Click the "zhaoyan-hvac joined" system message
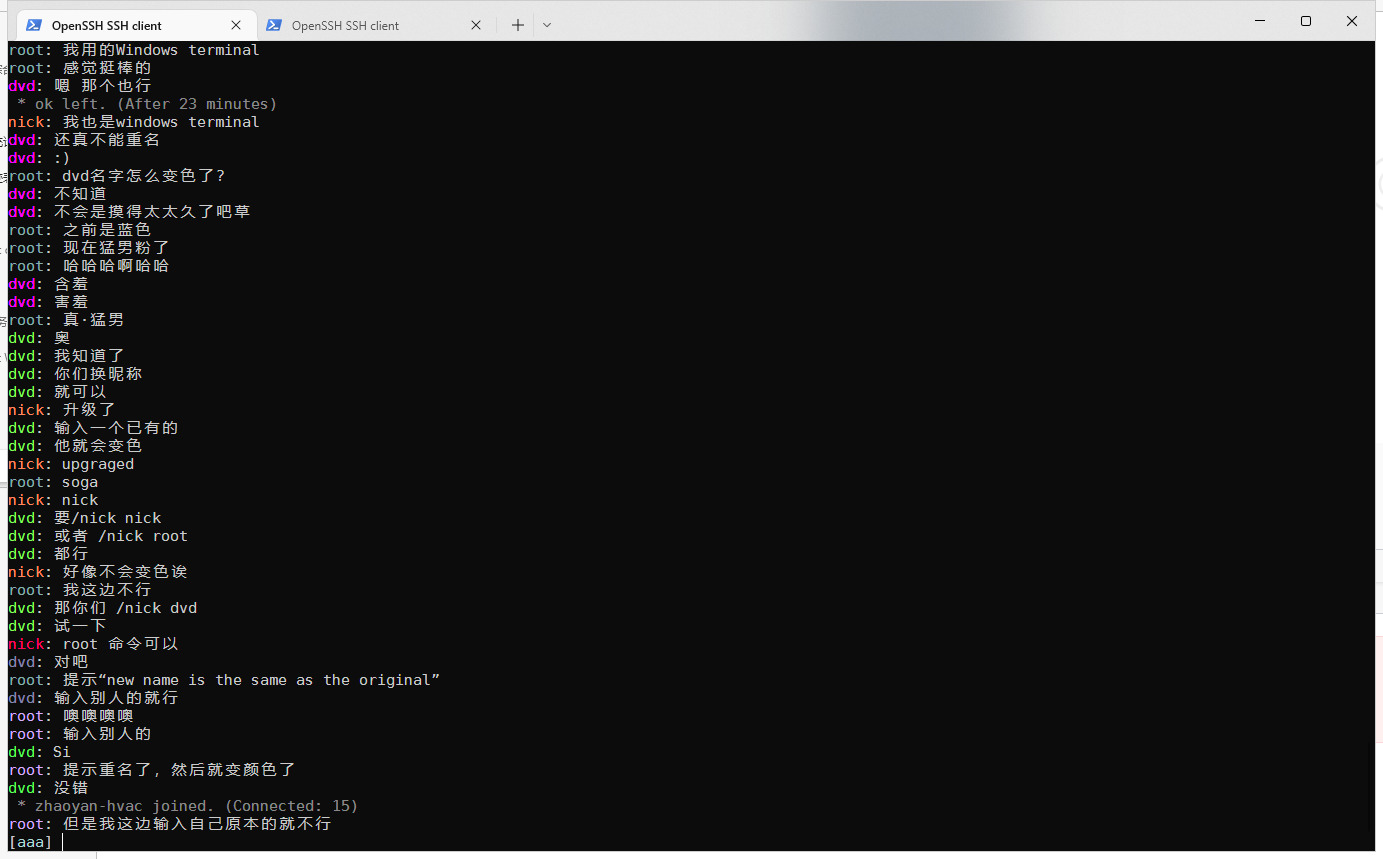This screenshot has width=1383, height=859. coord(186,806)
